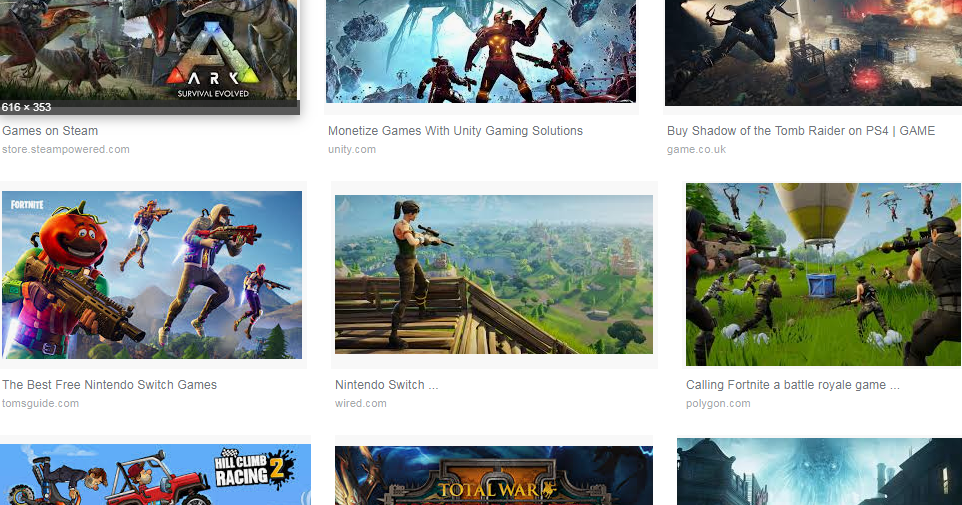Viewport: 962px width, 505px height.
Task: Open the blue glowing creature street image
Action: pos(819,471)
